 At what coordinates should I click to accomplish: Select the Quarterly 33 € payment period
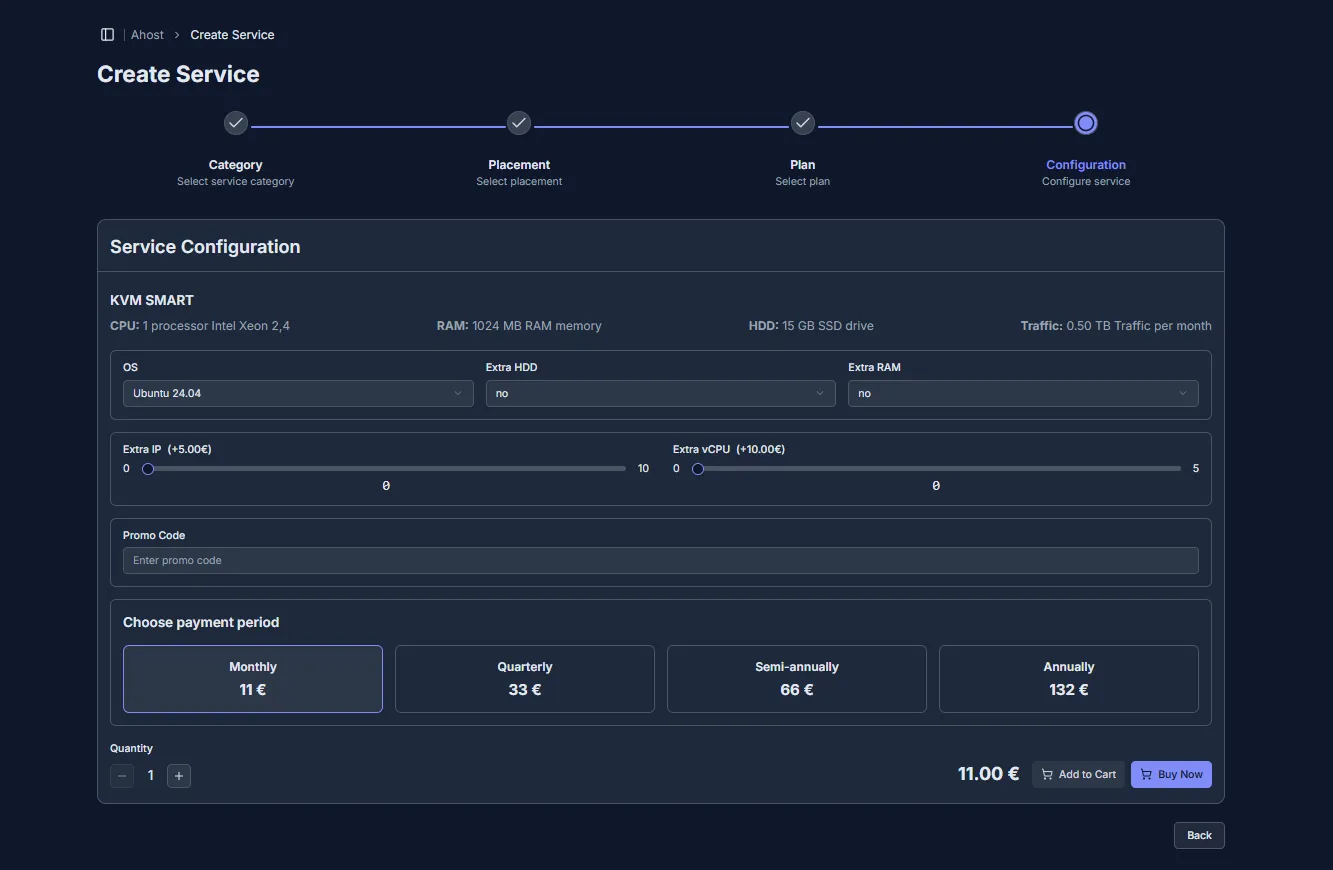525,679
